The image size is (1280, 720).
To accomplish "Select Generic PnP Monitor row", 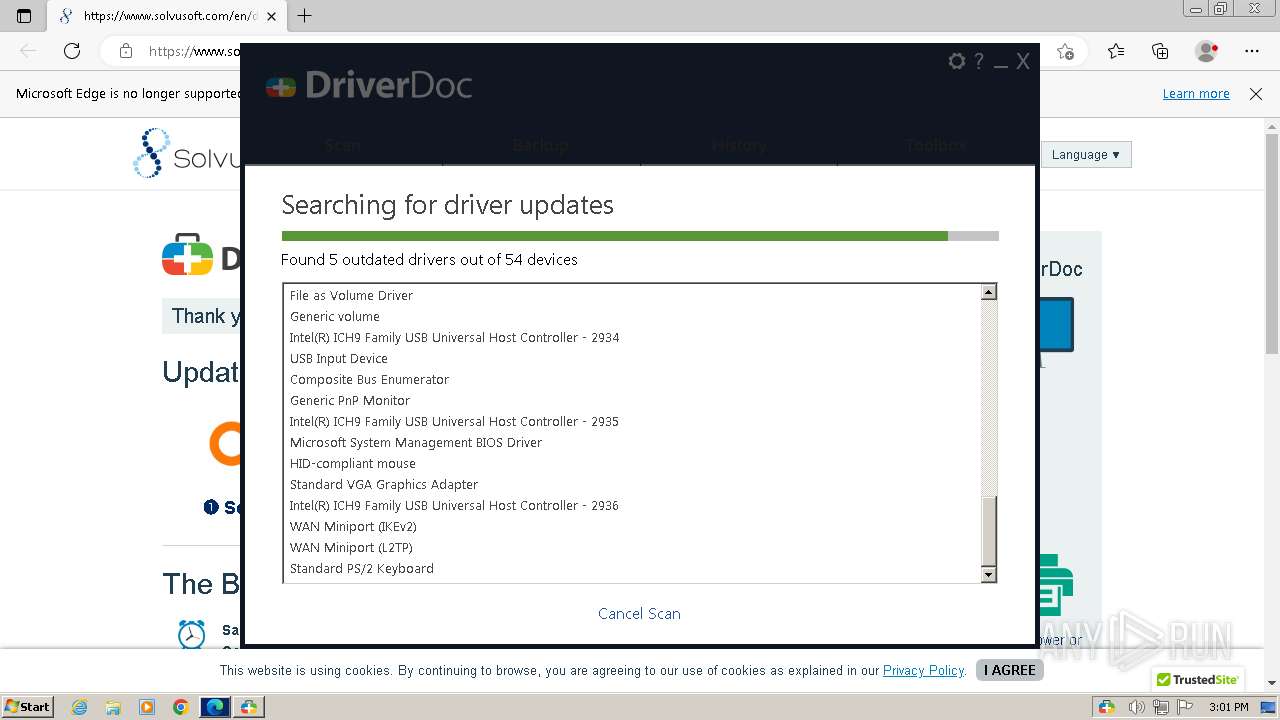I will coord(631,401).
